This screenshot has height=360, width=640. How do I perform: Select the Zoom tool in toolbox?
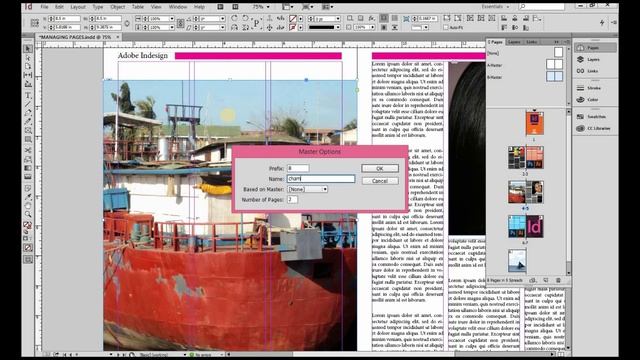[x=28, y=214]
